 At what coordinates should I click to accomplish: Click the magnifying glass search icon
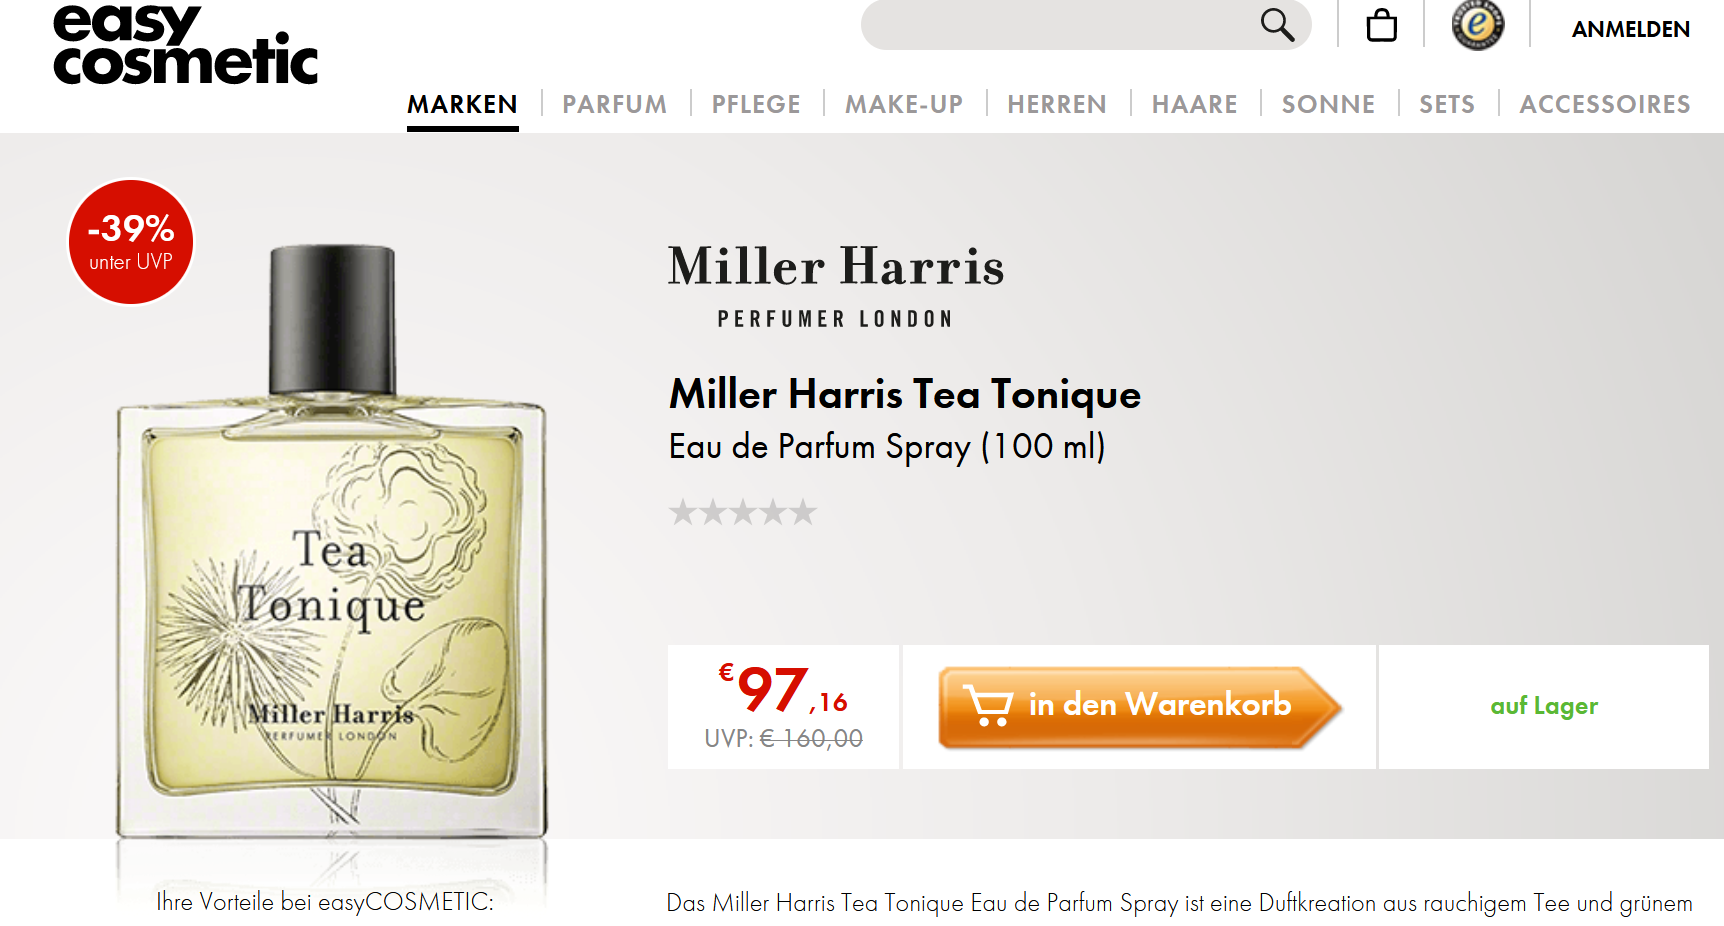coord(1277,25)
